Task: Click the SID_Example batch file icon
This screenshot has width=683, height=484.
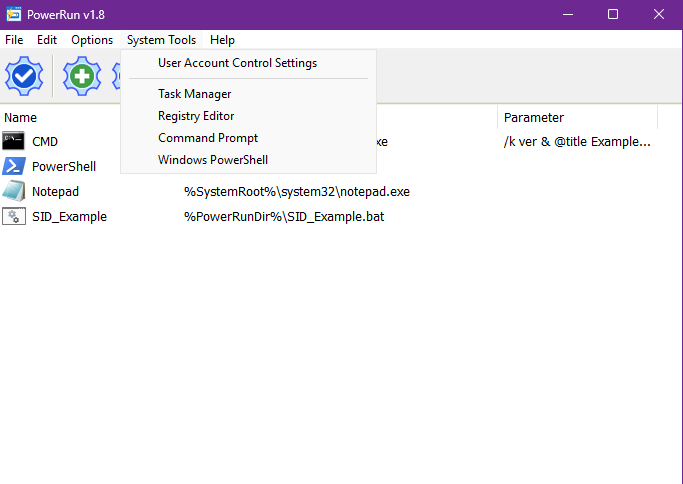Action: click(14, 217)
